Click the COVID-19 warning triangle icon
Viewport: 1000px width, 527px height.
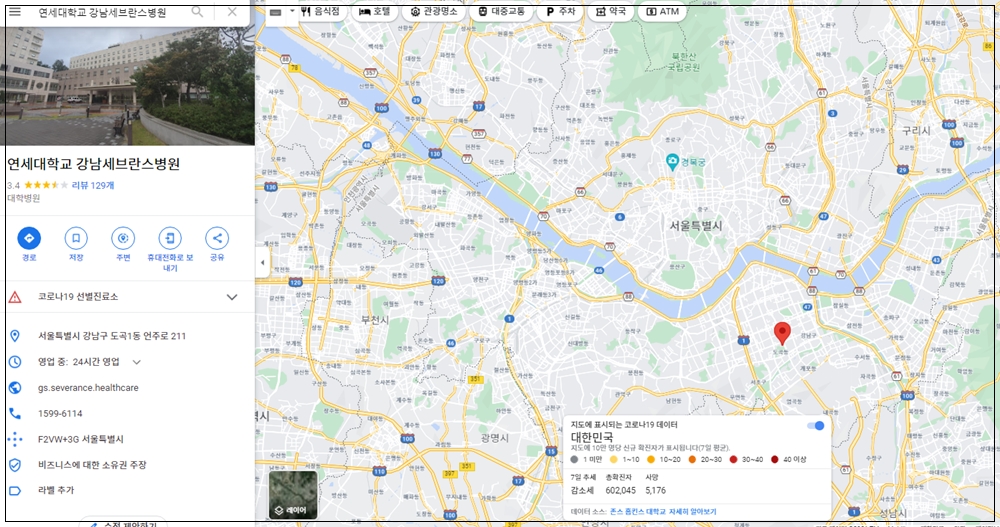15,297
